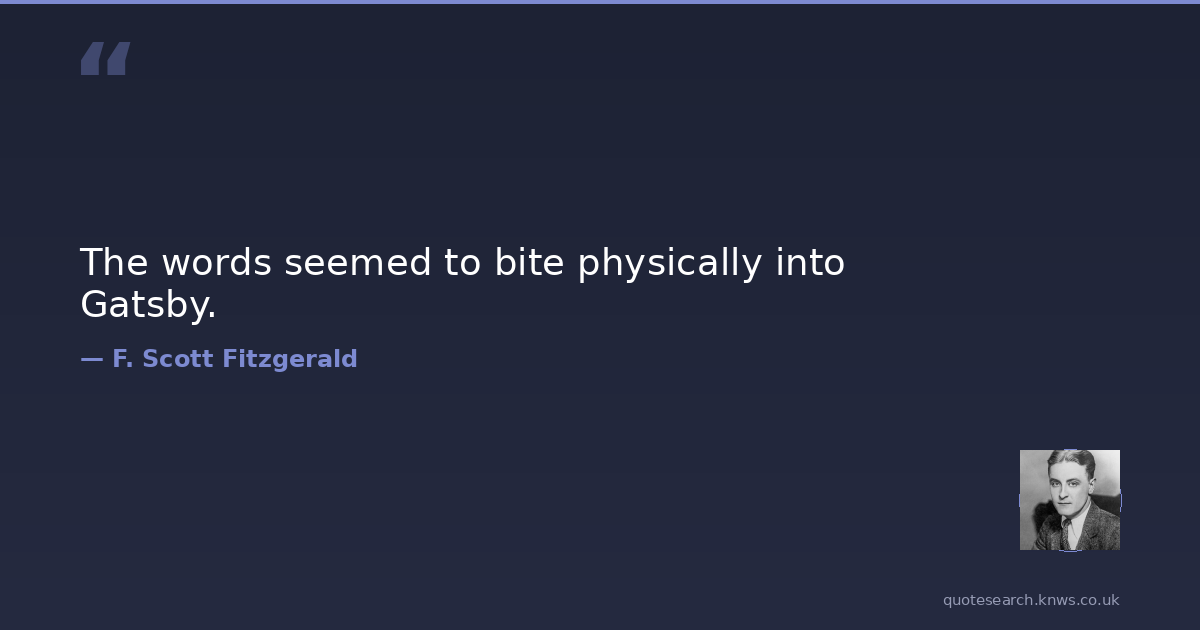Click the author portrait thumbnail
The image size is (1200, 630).
(1069, 500)
